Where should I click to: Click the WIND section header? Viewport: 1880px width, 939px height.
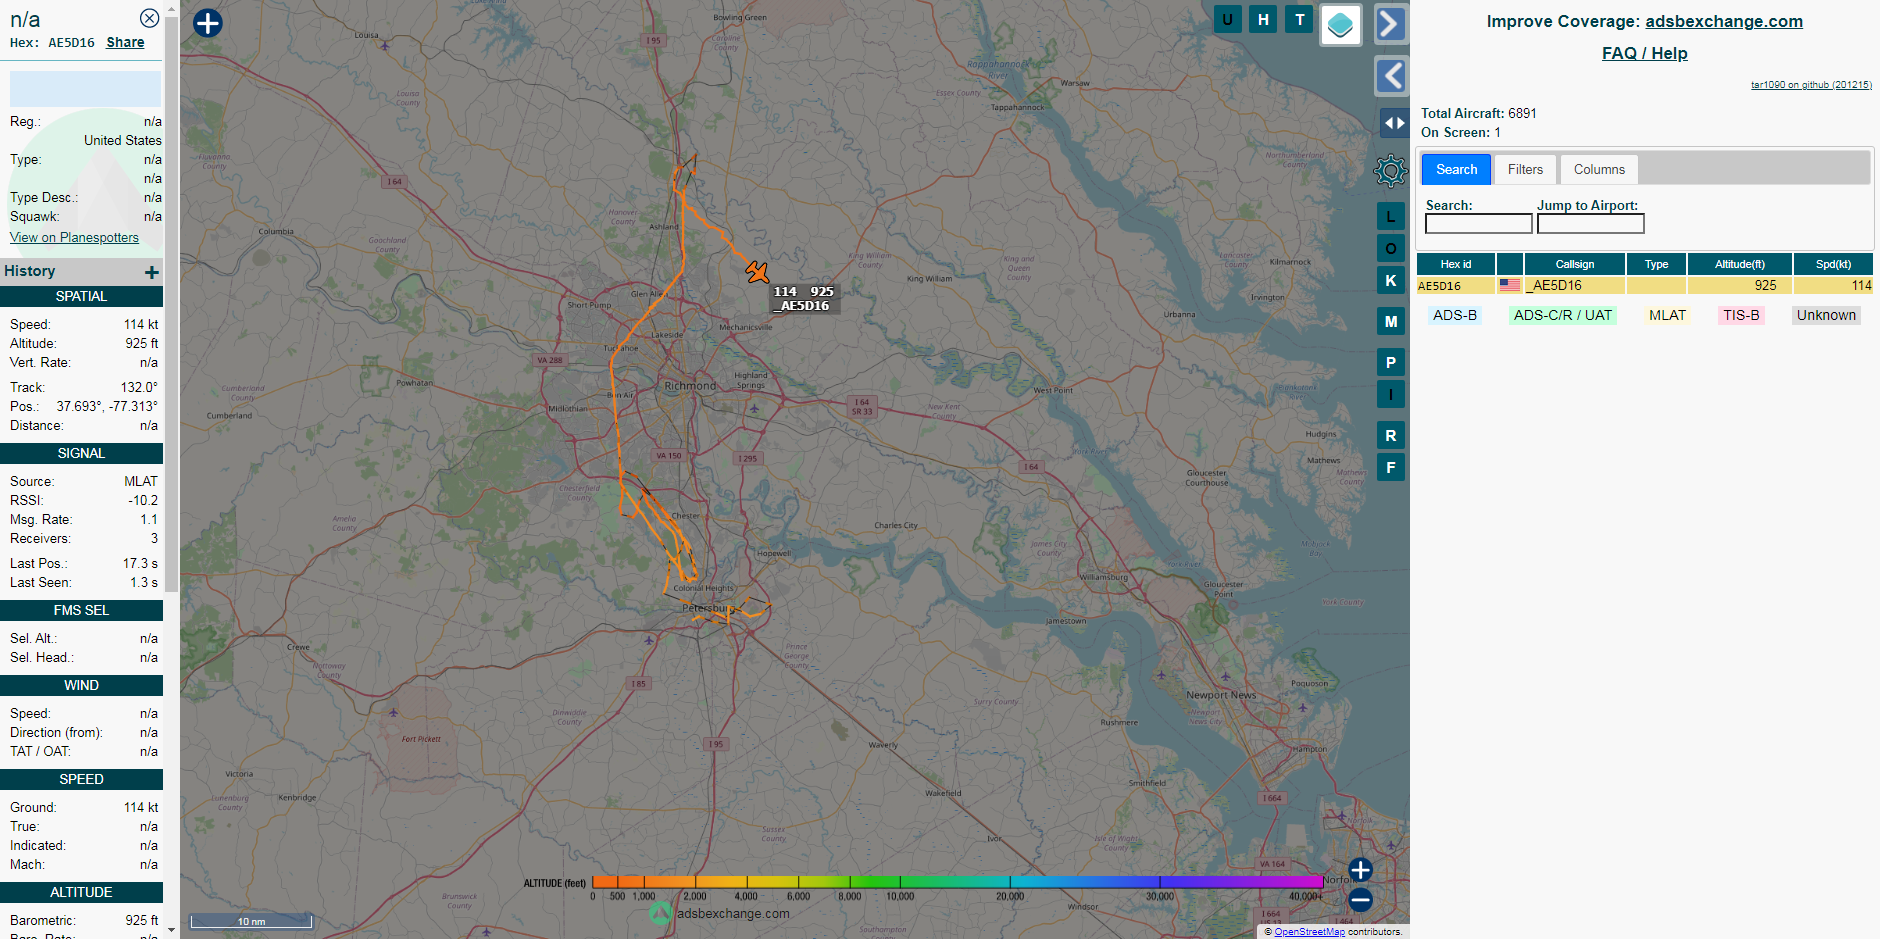pyautogui.click(x=81, y=685)
